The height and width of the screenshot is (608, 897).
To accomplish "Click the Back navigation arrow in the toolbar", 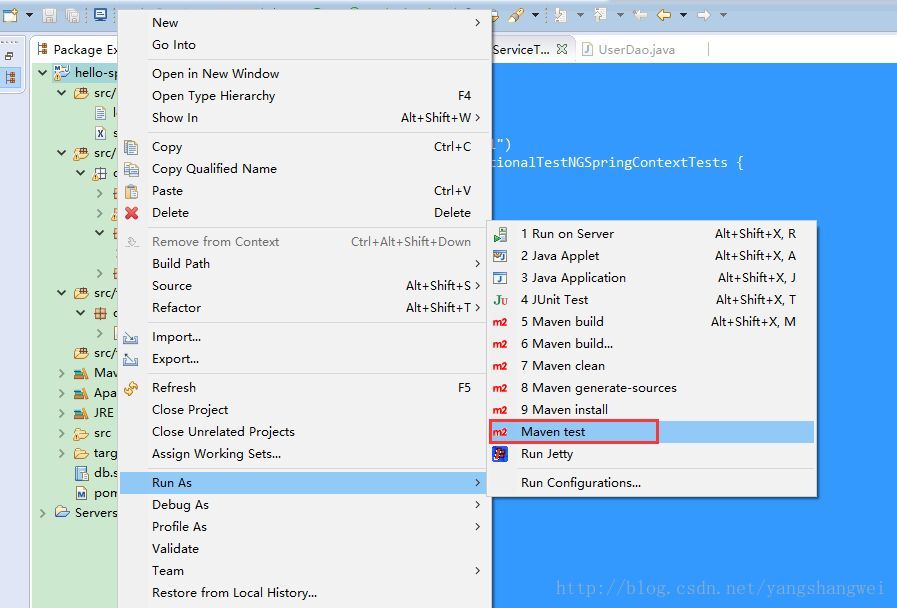I will coord(665,14).
